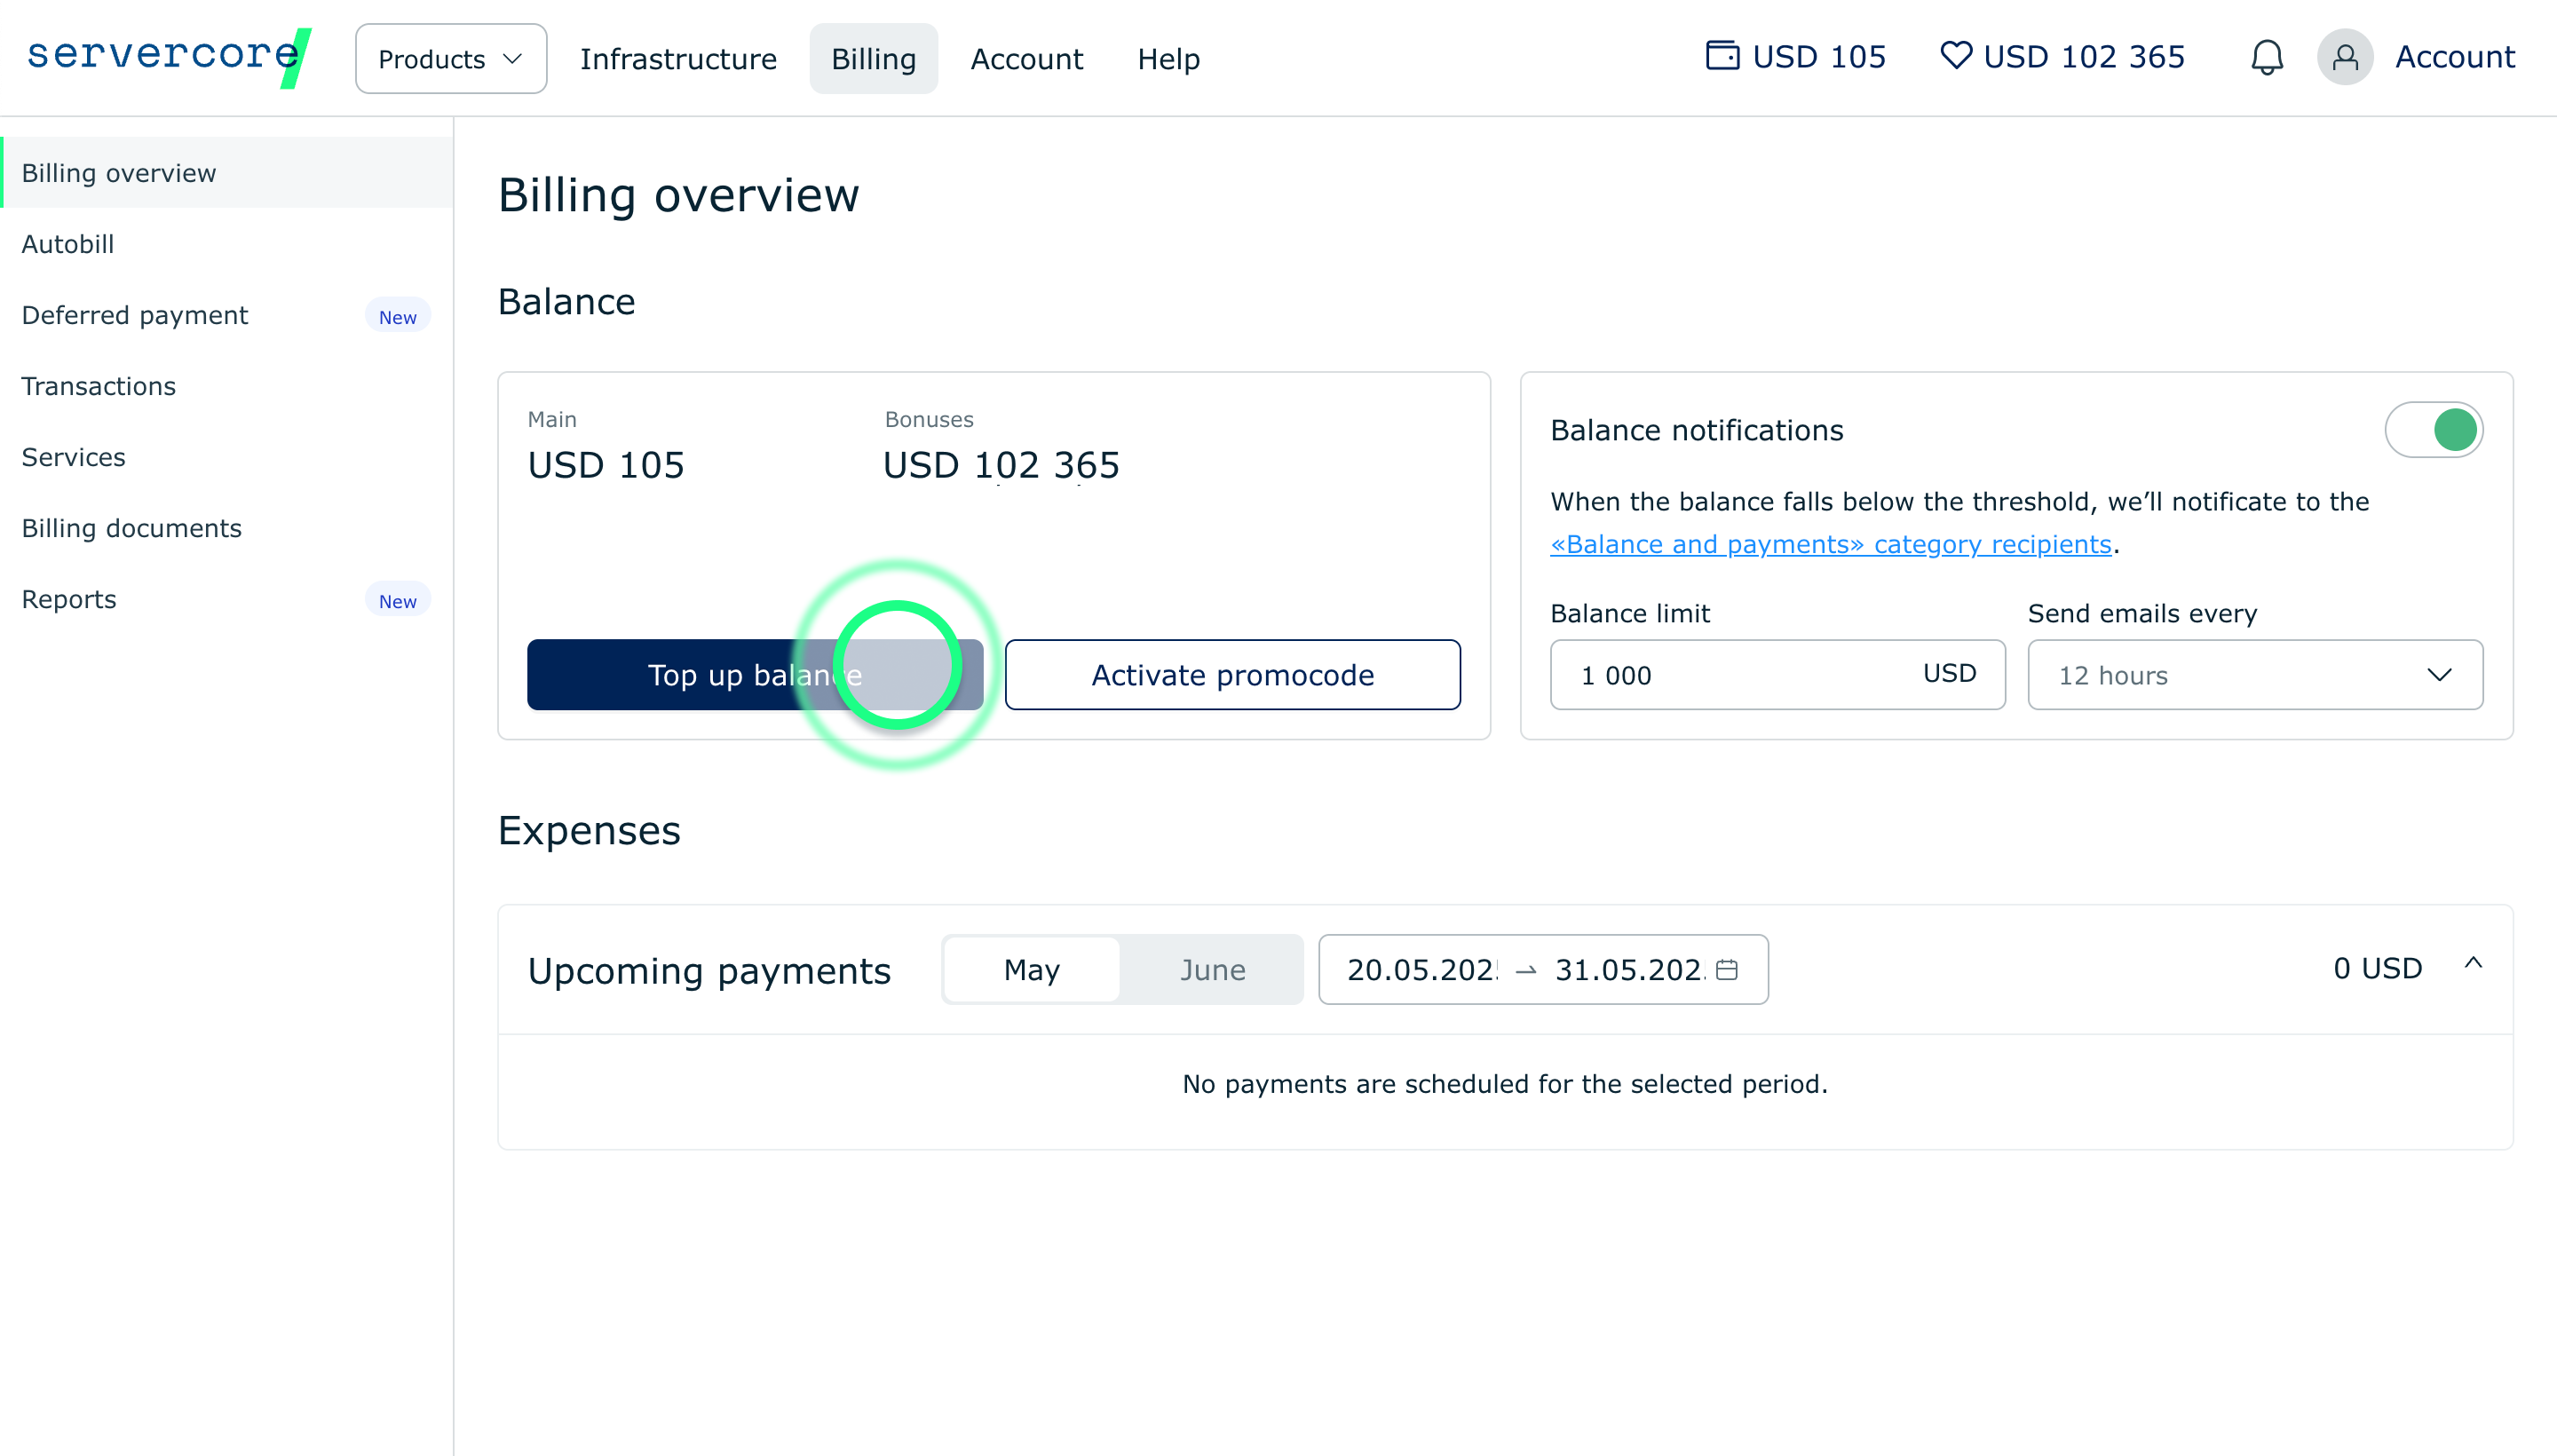Click the New badge beside Deferred payment
The height and width of the screenshot is (1456, 2557).
pyautogui.click(x=397, y=316)
